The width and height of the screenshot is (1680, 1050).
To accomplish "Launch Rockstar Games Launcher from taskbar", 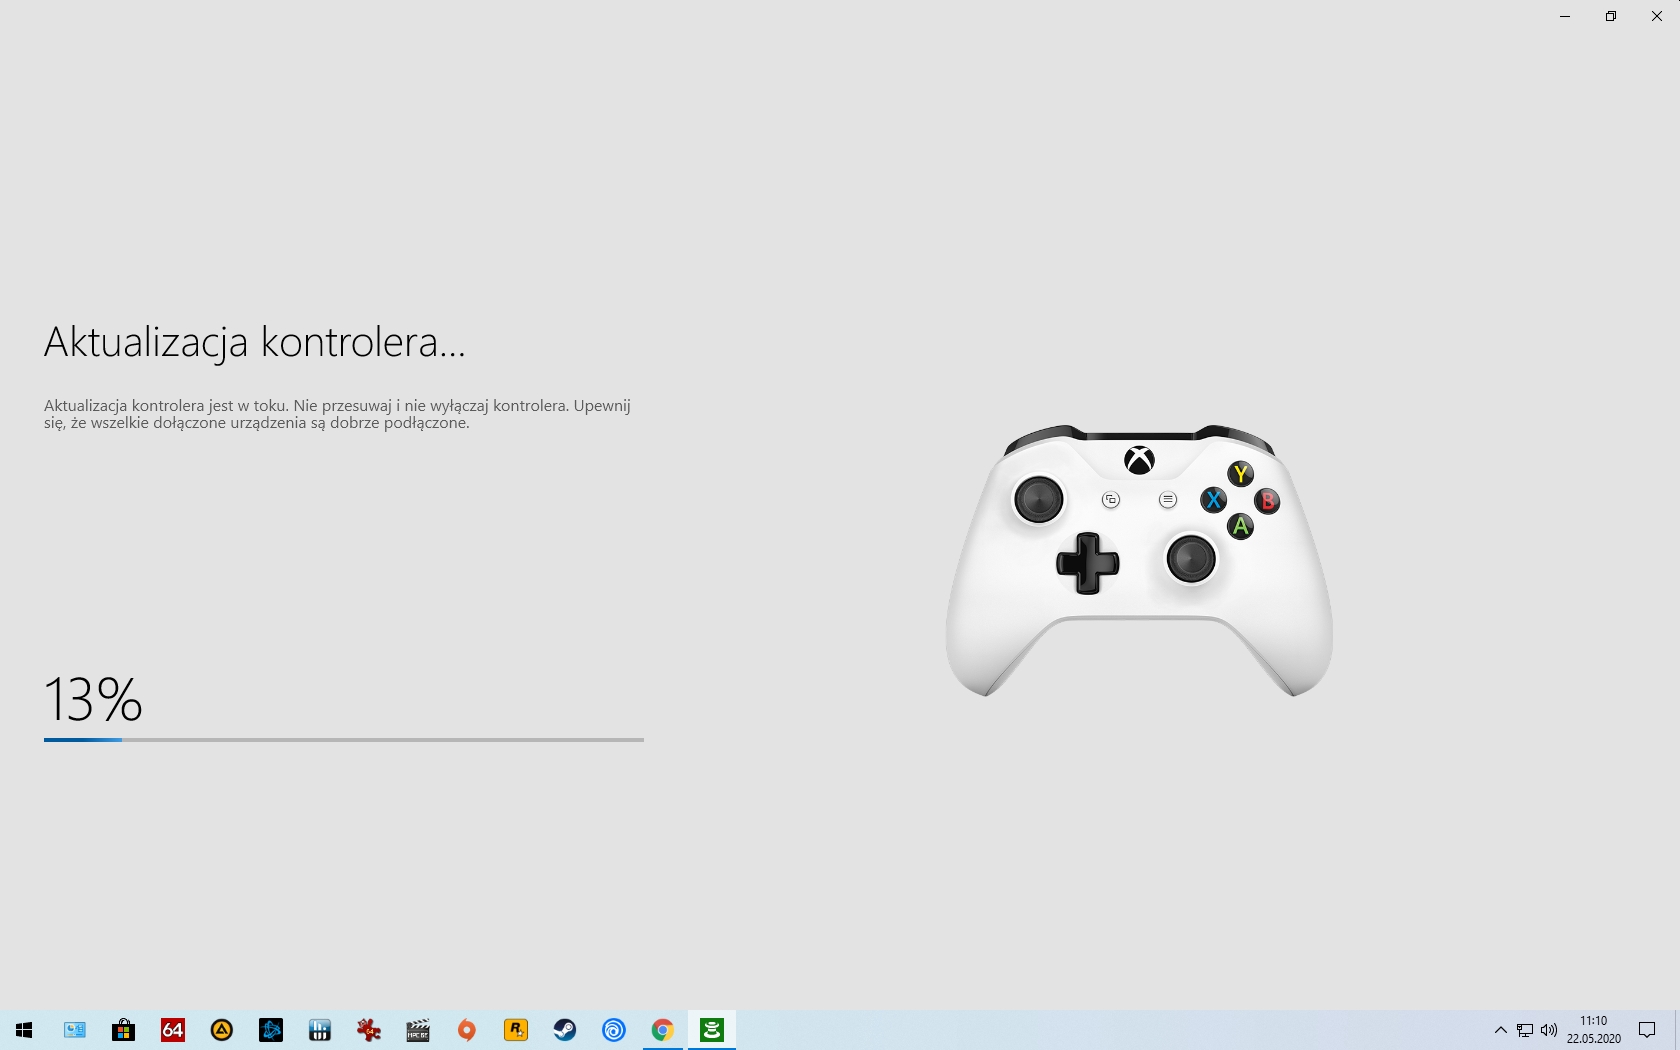I will 515,1030.
